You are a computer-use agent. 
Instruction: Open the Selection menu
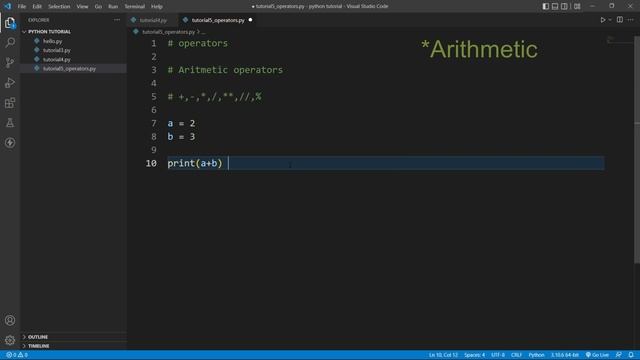pyautogui.click(x=59, y=7)
